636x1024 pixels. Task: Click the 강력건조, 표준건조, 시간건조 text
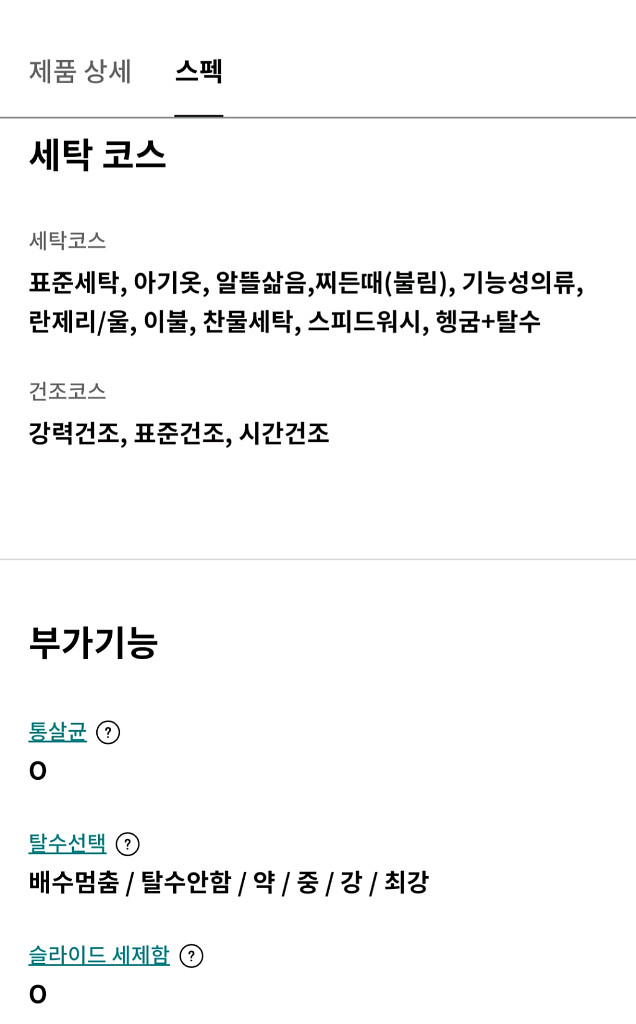[179, 434]
